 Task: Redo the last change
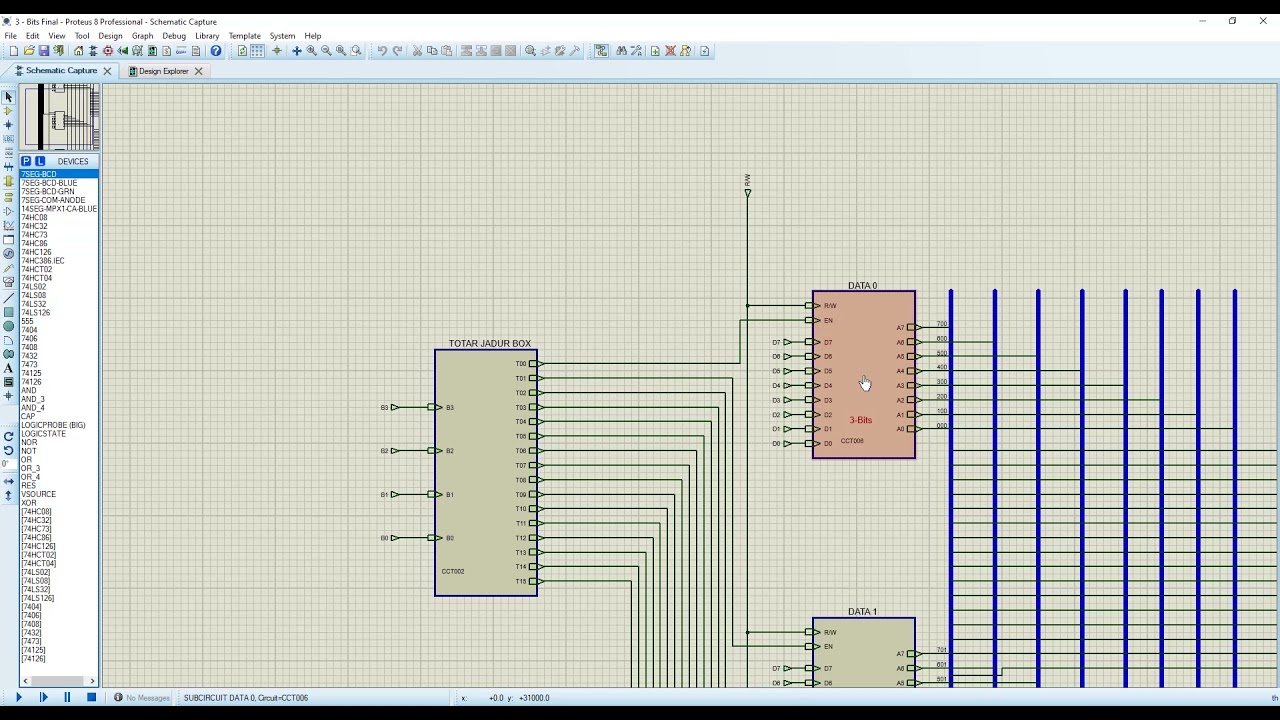coord(397,51)
